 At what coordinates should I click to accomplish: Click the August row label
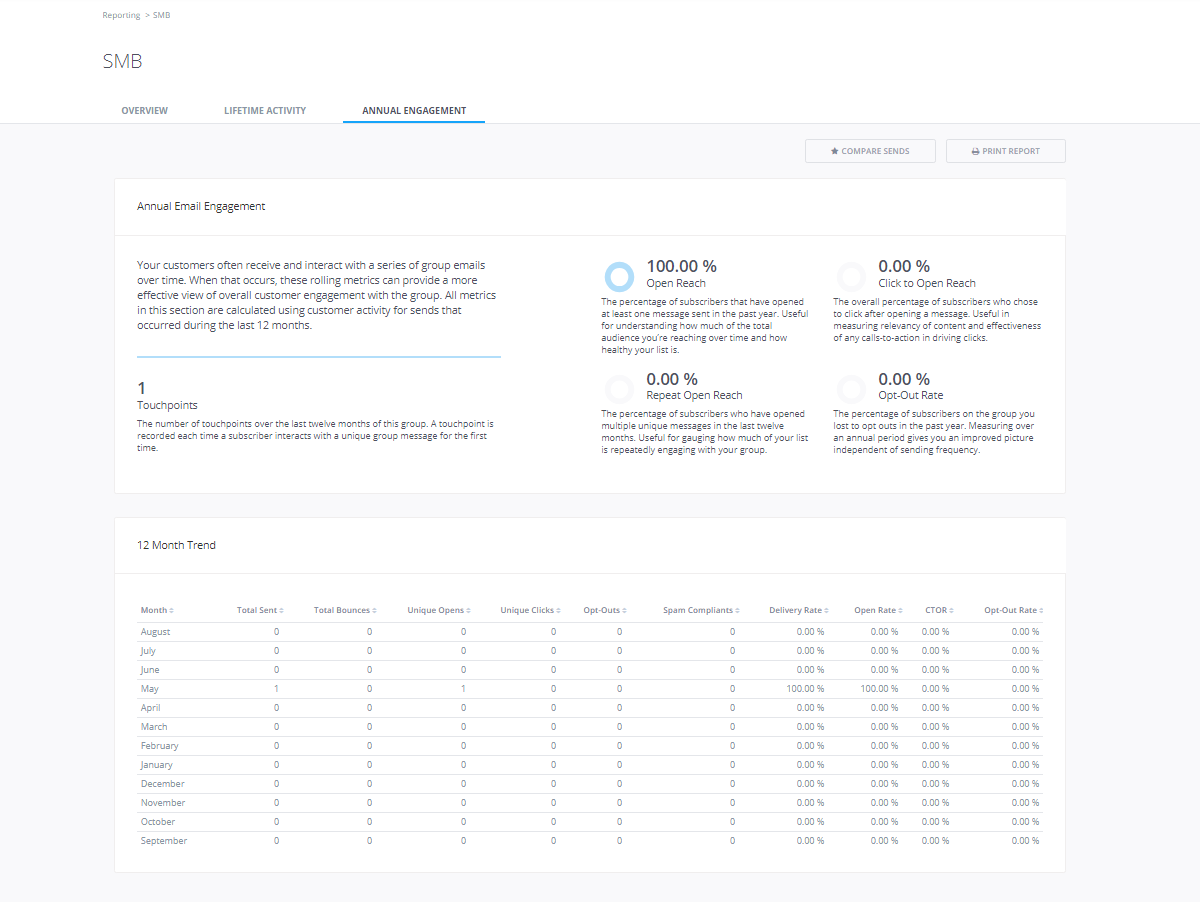[155, 632]
